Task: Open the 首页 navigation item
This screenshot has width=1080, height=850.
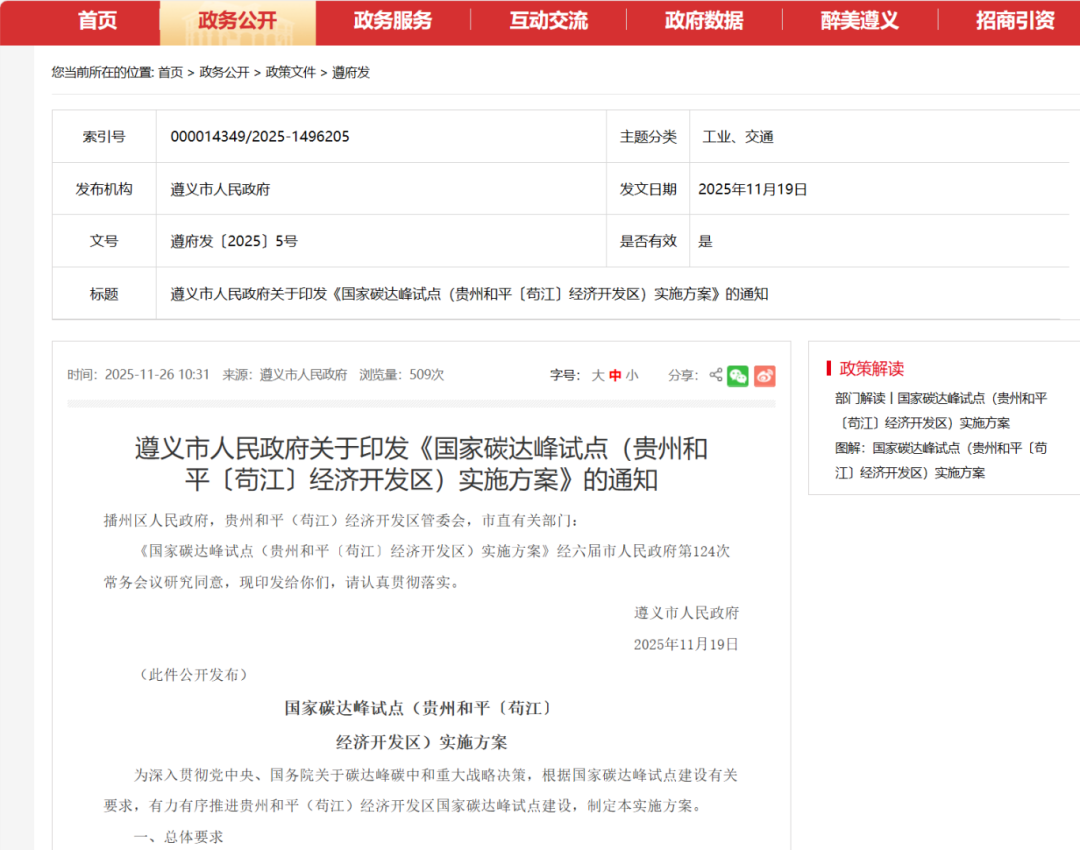Action: (96, 20)
